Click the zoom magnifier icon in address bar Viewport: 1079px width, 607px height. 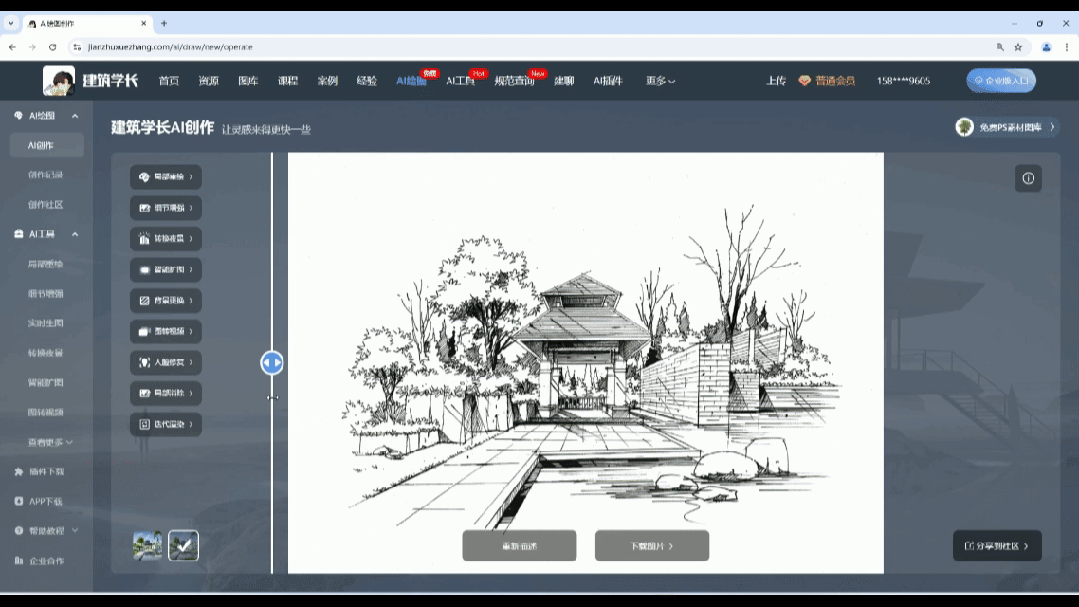1000,47
